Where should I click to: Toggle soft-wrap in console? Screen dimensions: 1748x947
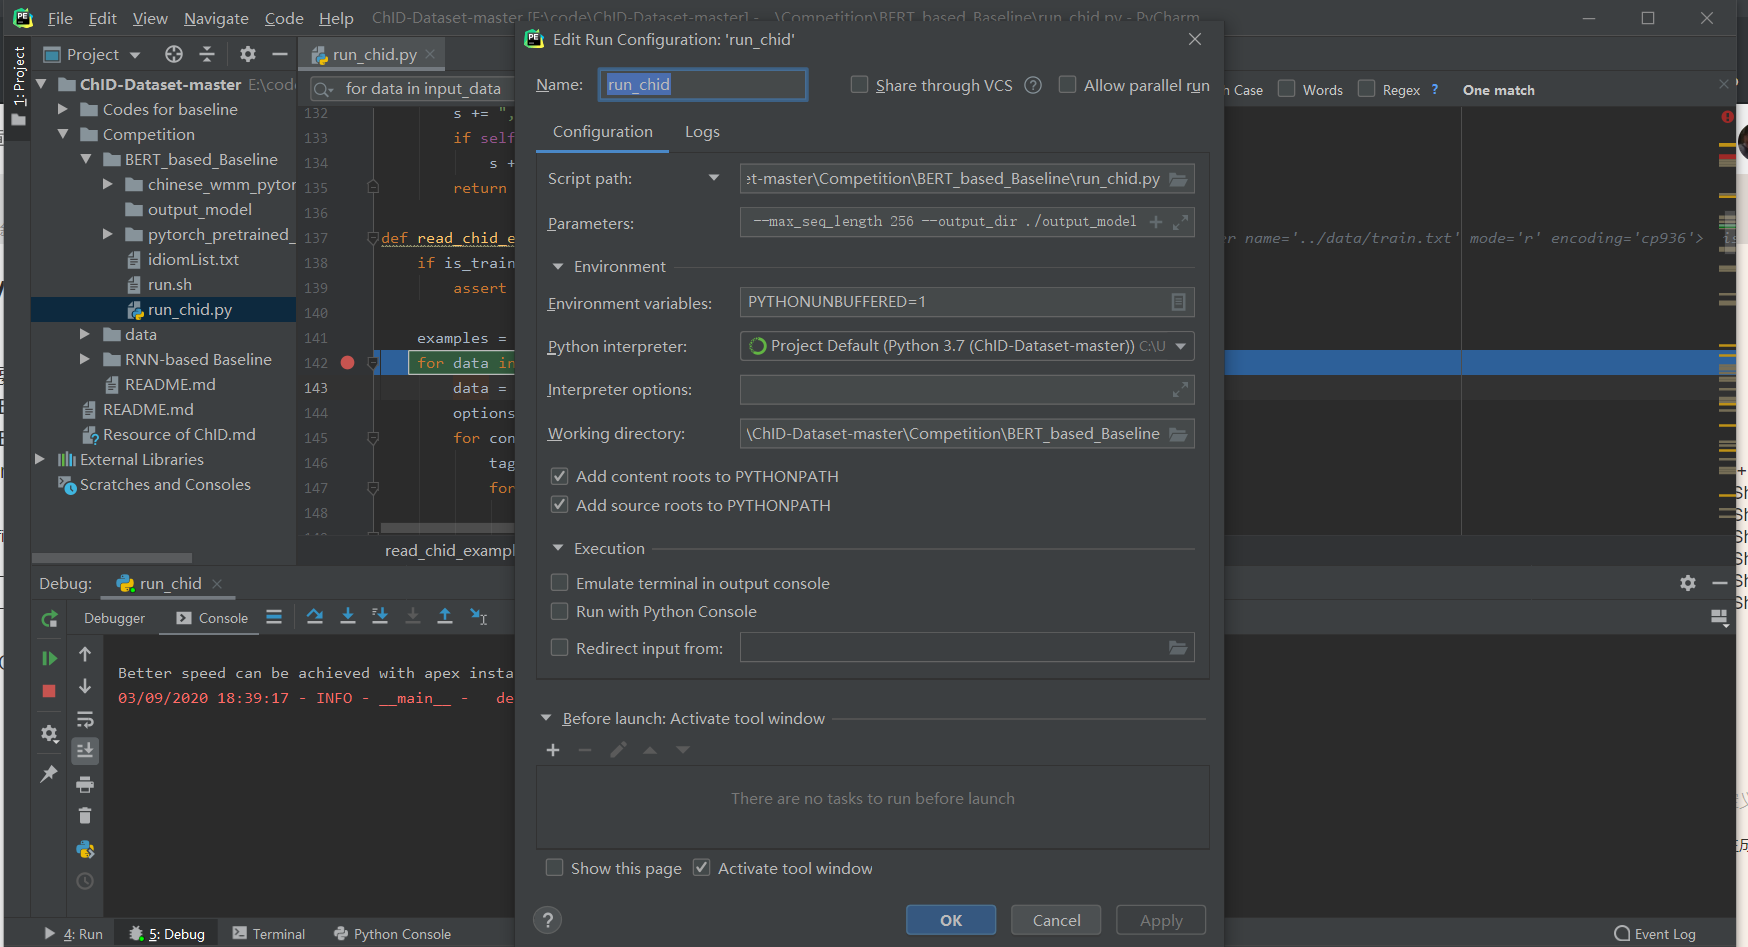point(85,719)
